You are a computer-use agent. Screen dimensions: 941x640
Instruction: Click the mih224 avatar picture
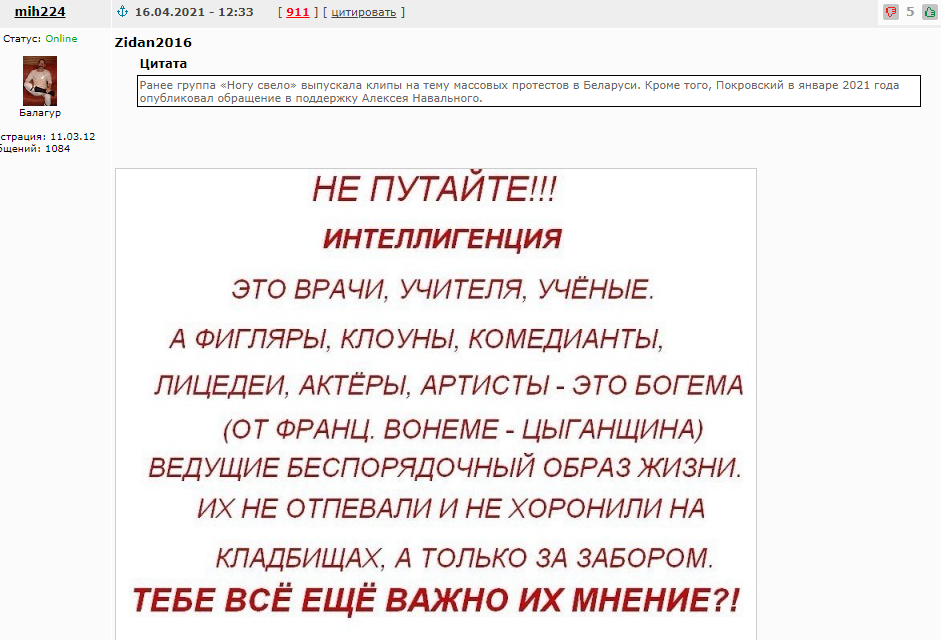click(x=40, y=81)
